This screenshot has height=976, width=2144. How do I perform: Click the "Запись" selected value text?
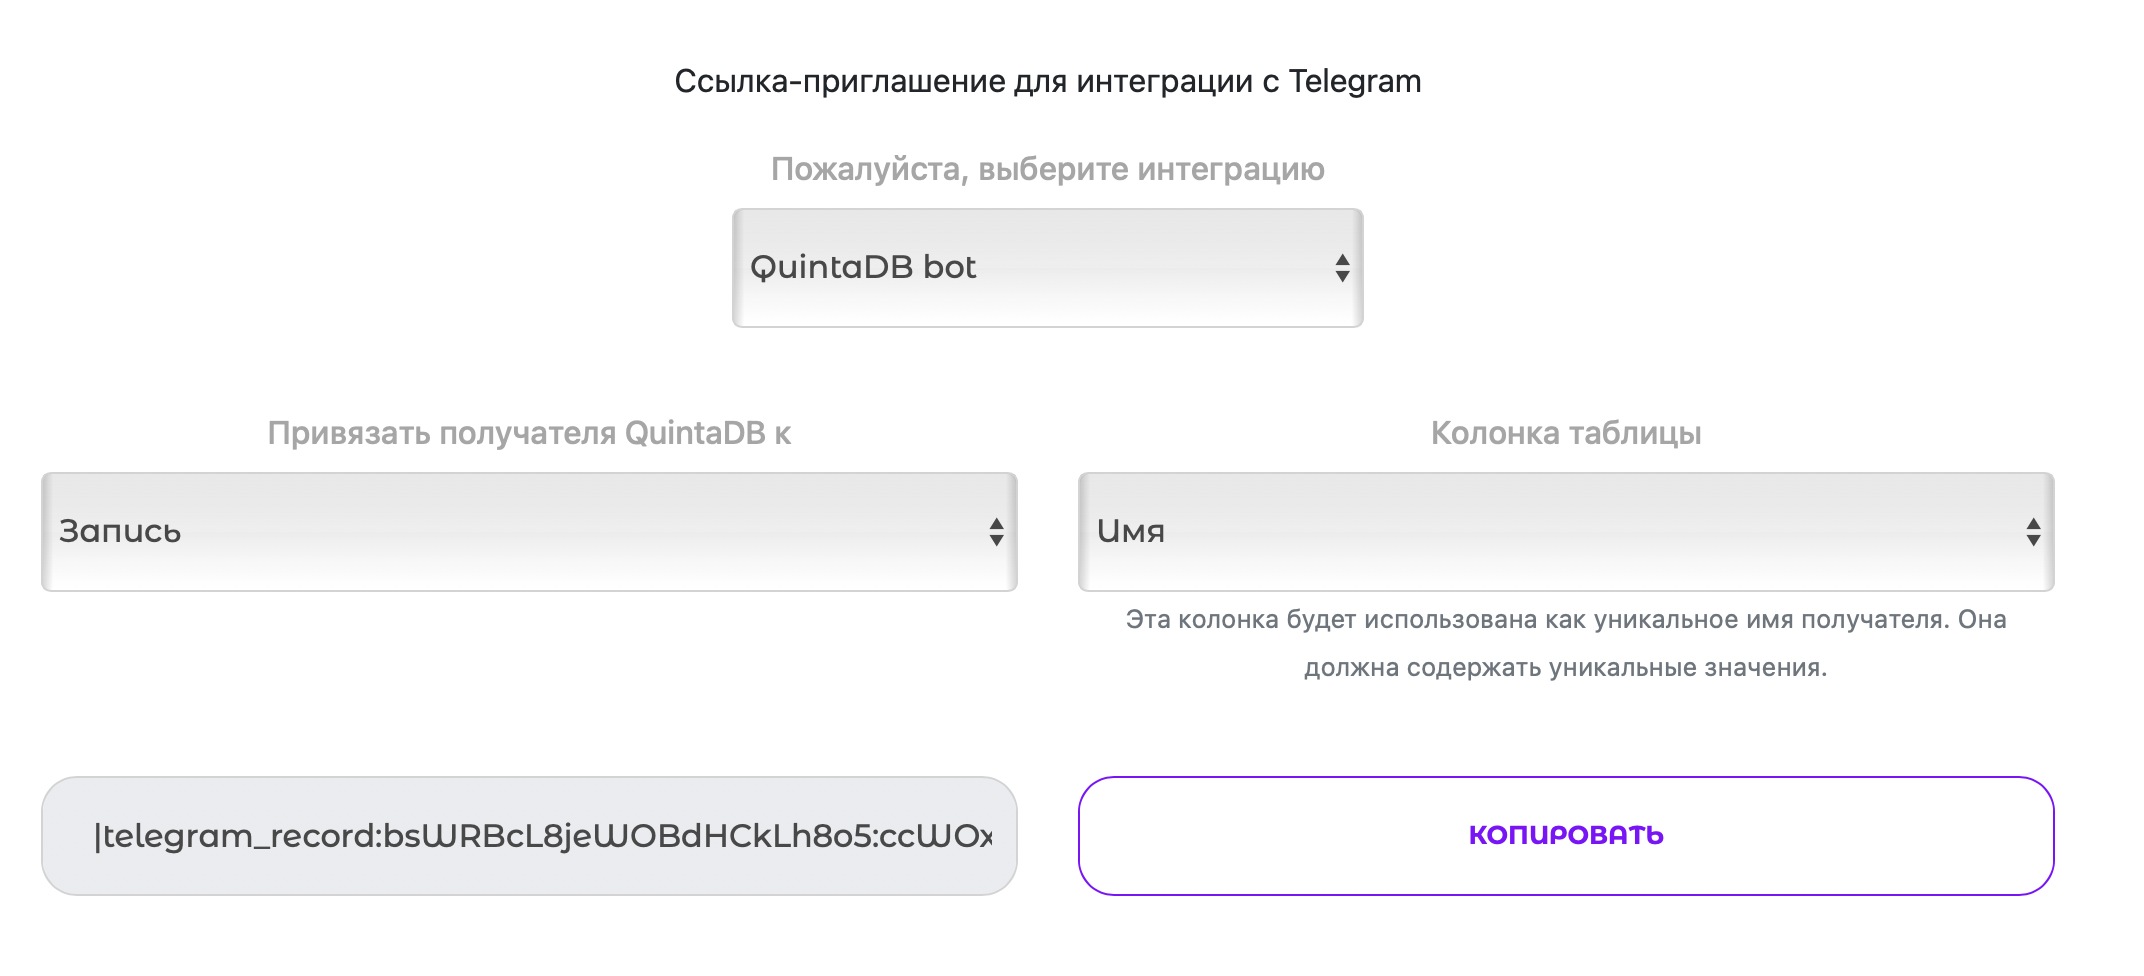click(120, 532)
